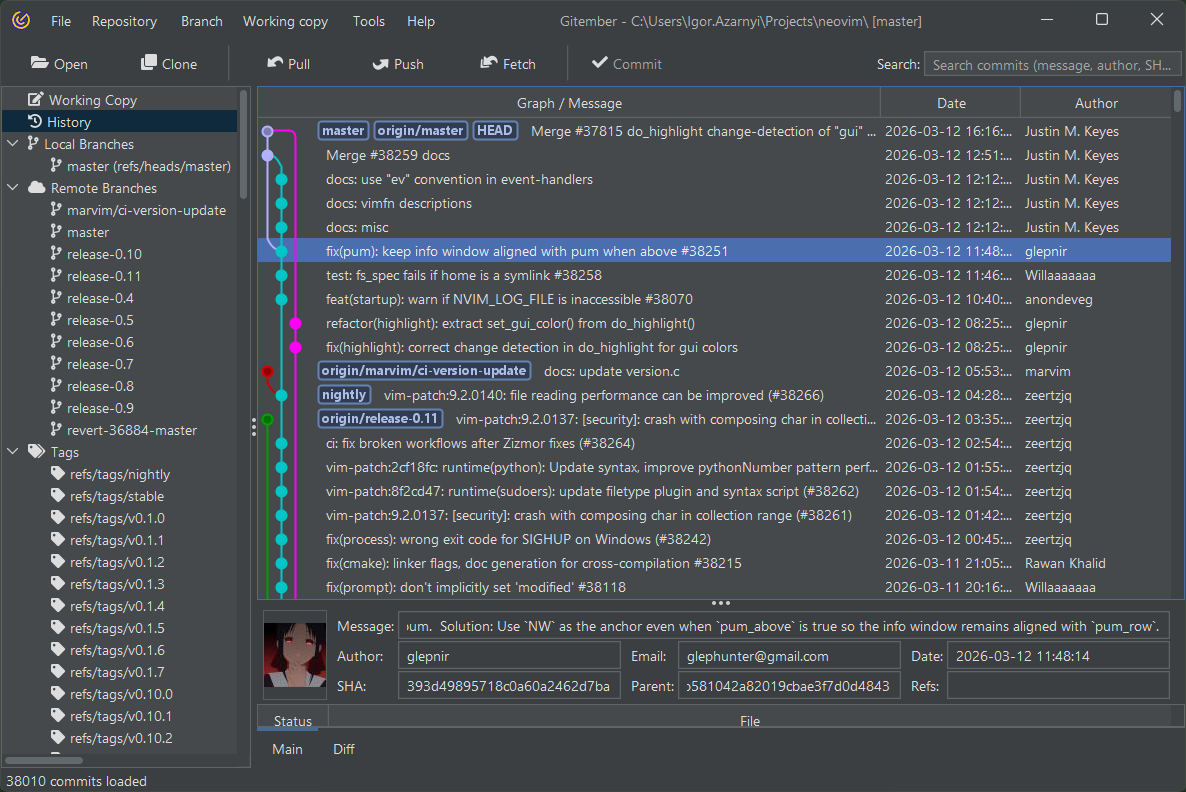Viewport: 1186px width, 792px height.
Task: Select the release-0.10 remote branch
Action: pos(104,254)
